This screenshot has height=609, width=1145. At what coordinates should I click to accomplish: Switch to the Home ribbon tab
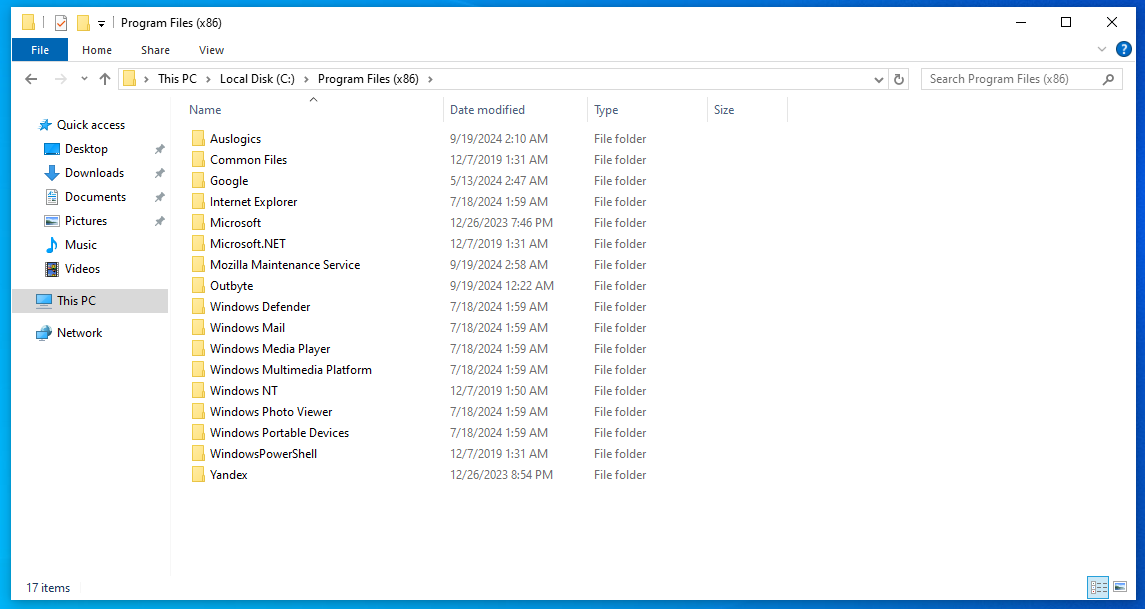pos(97,50)
